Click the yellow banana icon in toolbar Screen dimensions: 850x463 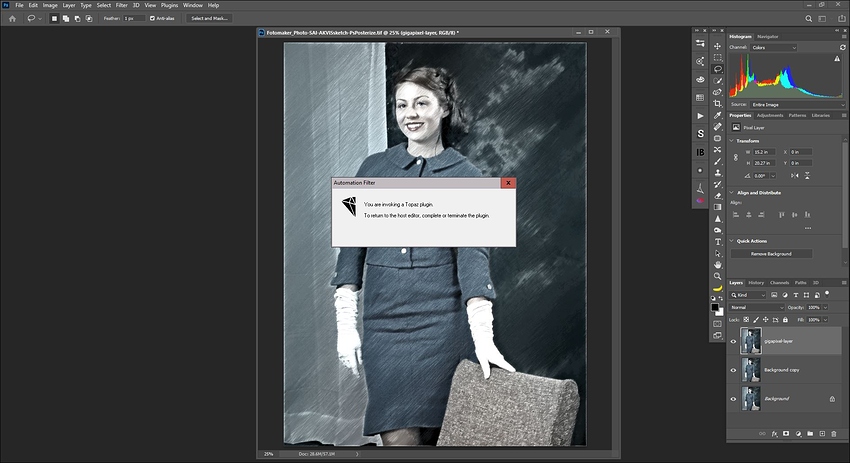click(x=718, y=288)
